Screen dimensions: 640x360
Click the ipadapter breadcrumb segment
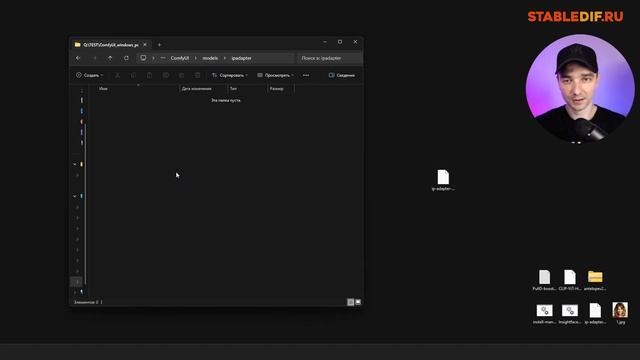click(x=241, y=58)
